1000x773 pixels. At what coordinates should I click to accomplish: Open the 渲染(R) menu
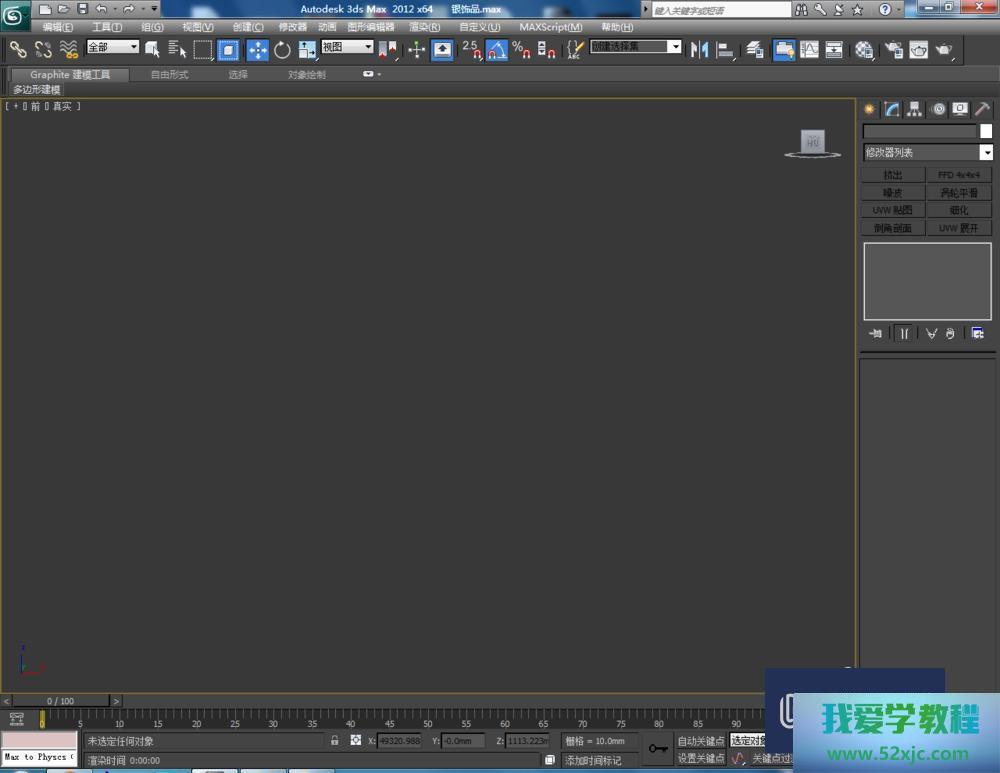point(424,27)
